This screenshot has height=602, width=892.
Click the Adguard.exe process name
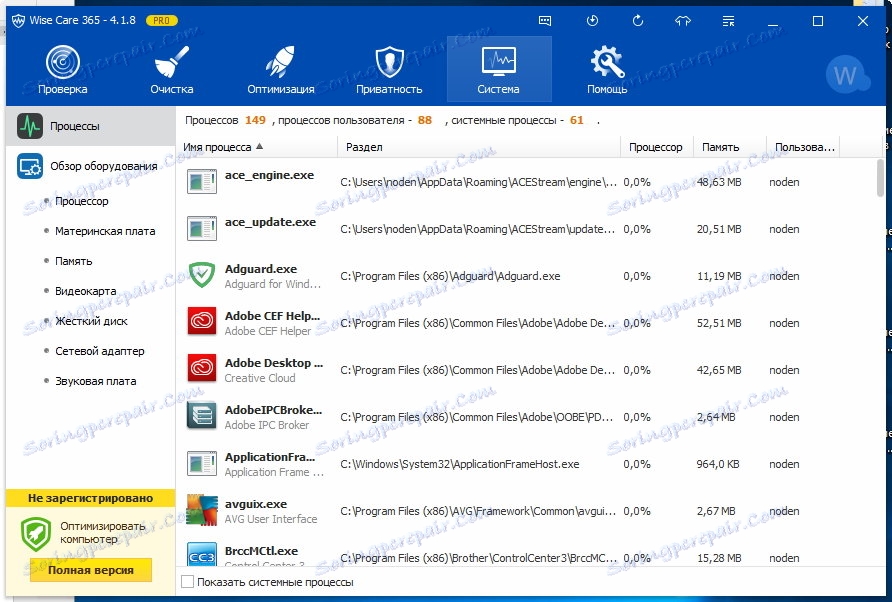click(261, 269)
